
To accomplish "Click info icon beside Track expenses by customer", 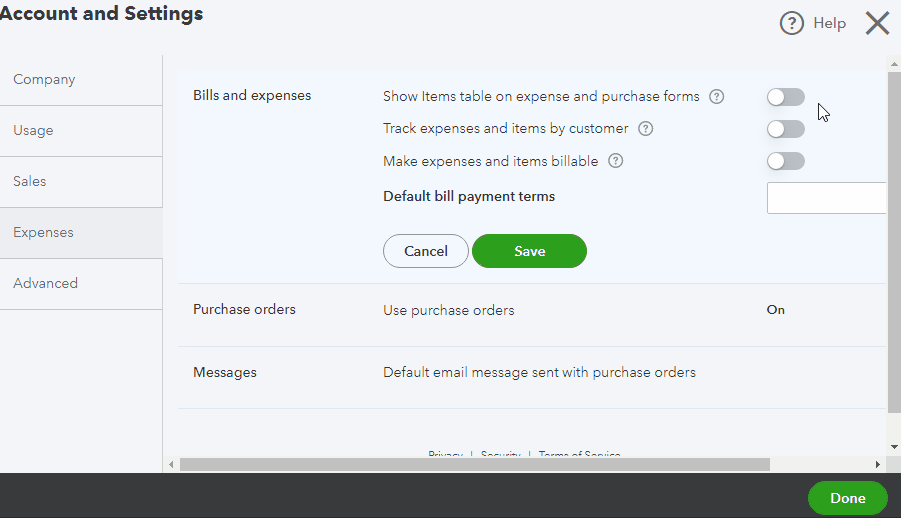I will pos(646,129).
